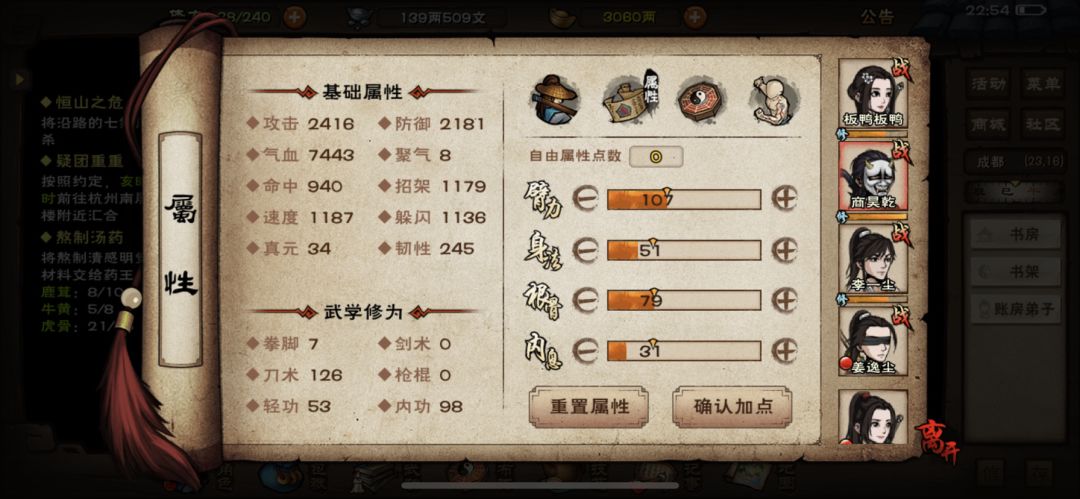
Task: Decrease 身法 with its minus button
Action: coord(585,250)
